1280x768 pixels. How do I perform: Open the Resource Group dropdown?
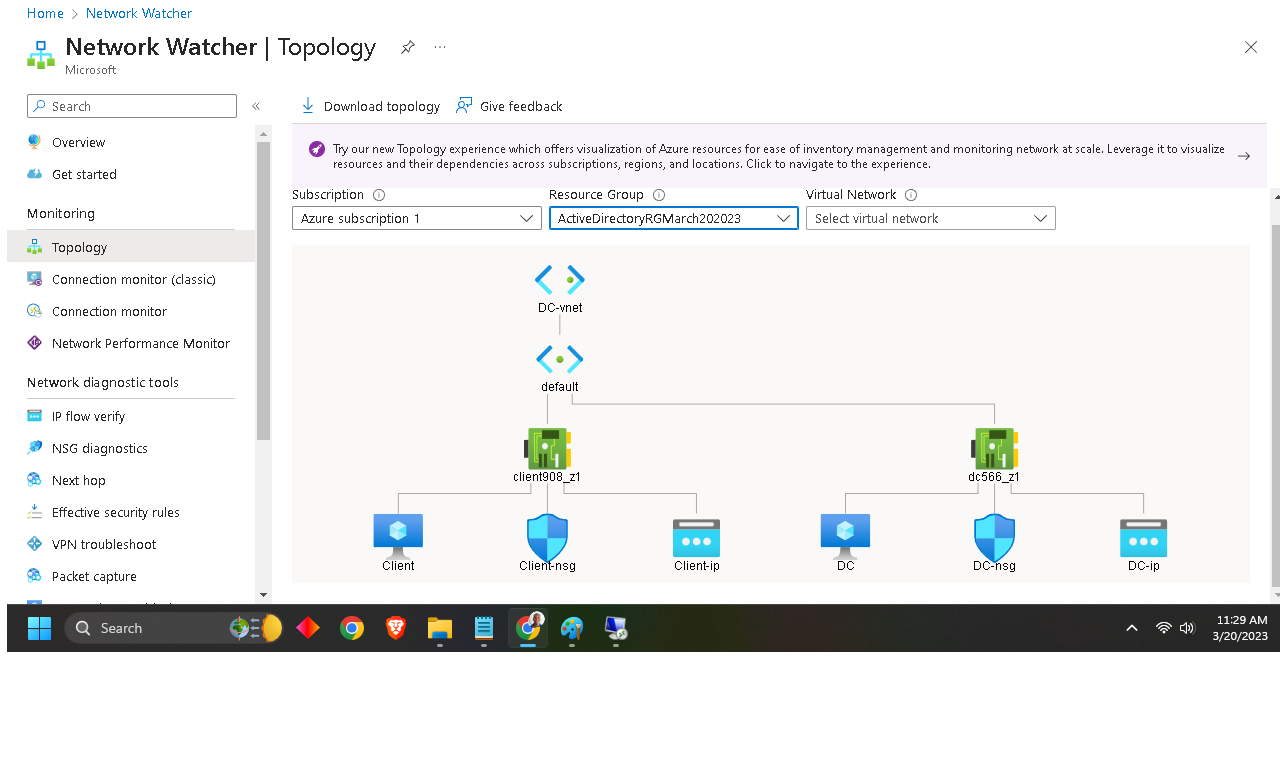(x=673, y=218)
